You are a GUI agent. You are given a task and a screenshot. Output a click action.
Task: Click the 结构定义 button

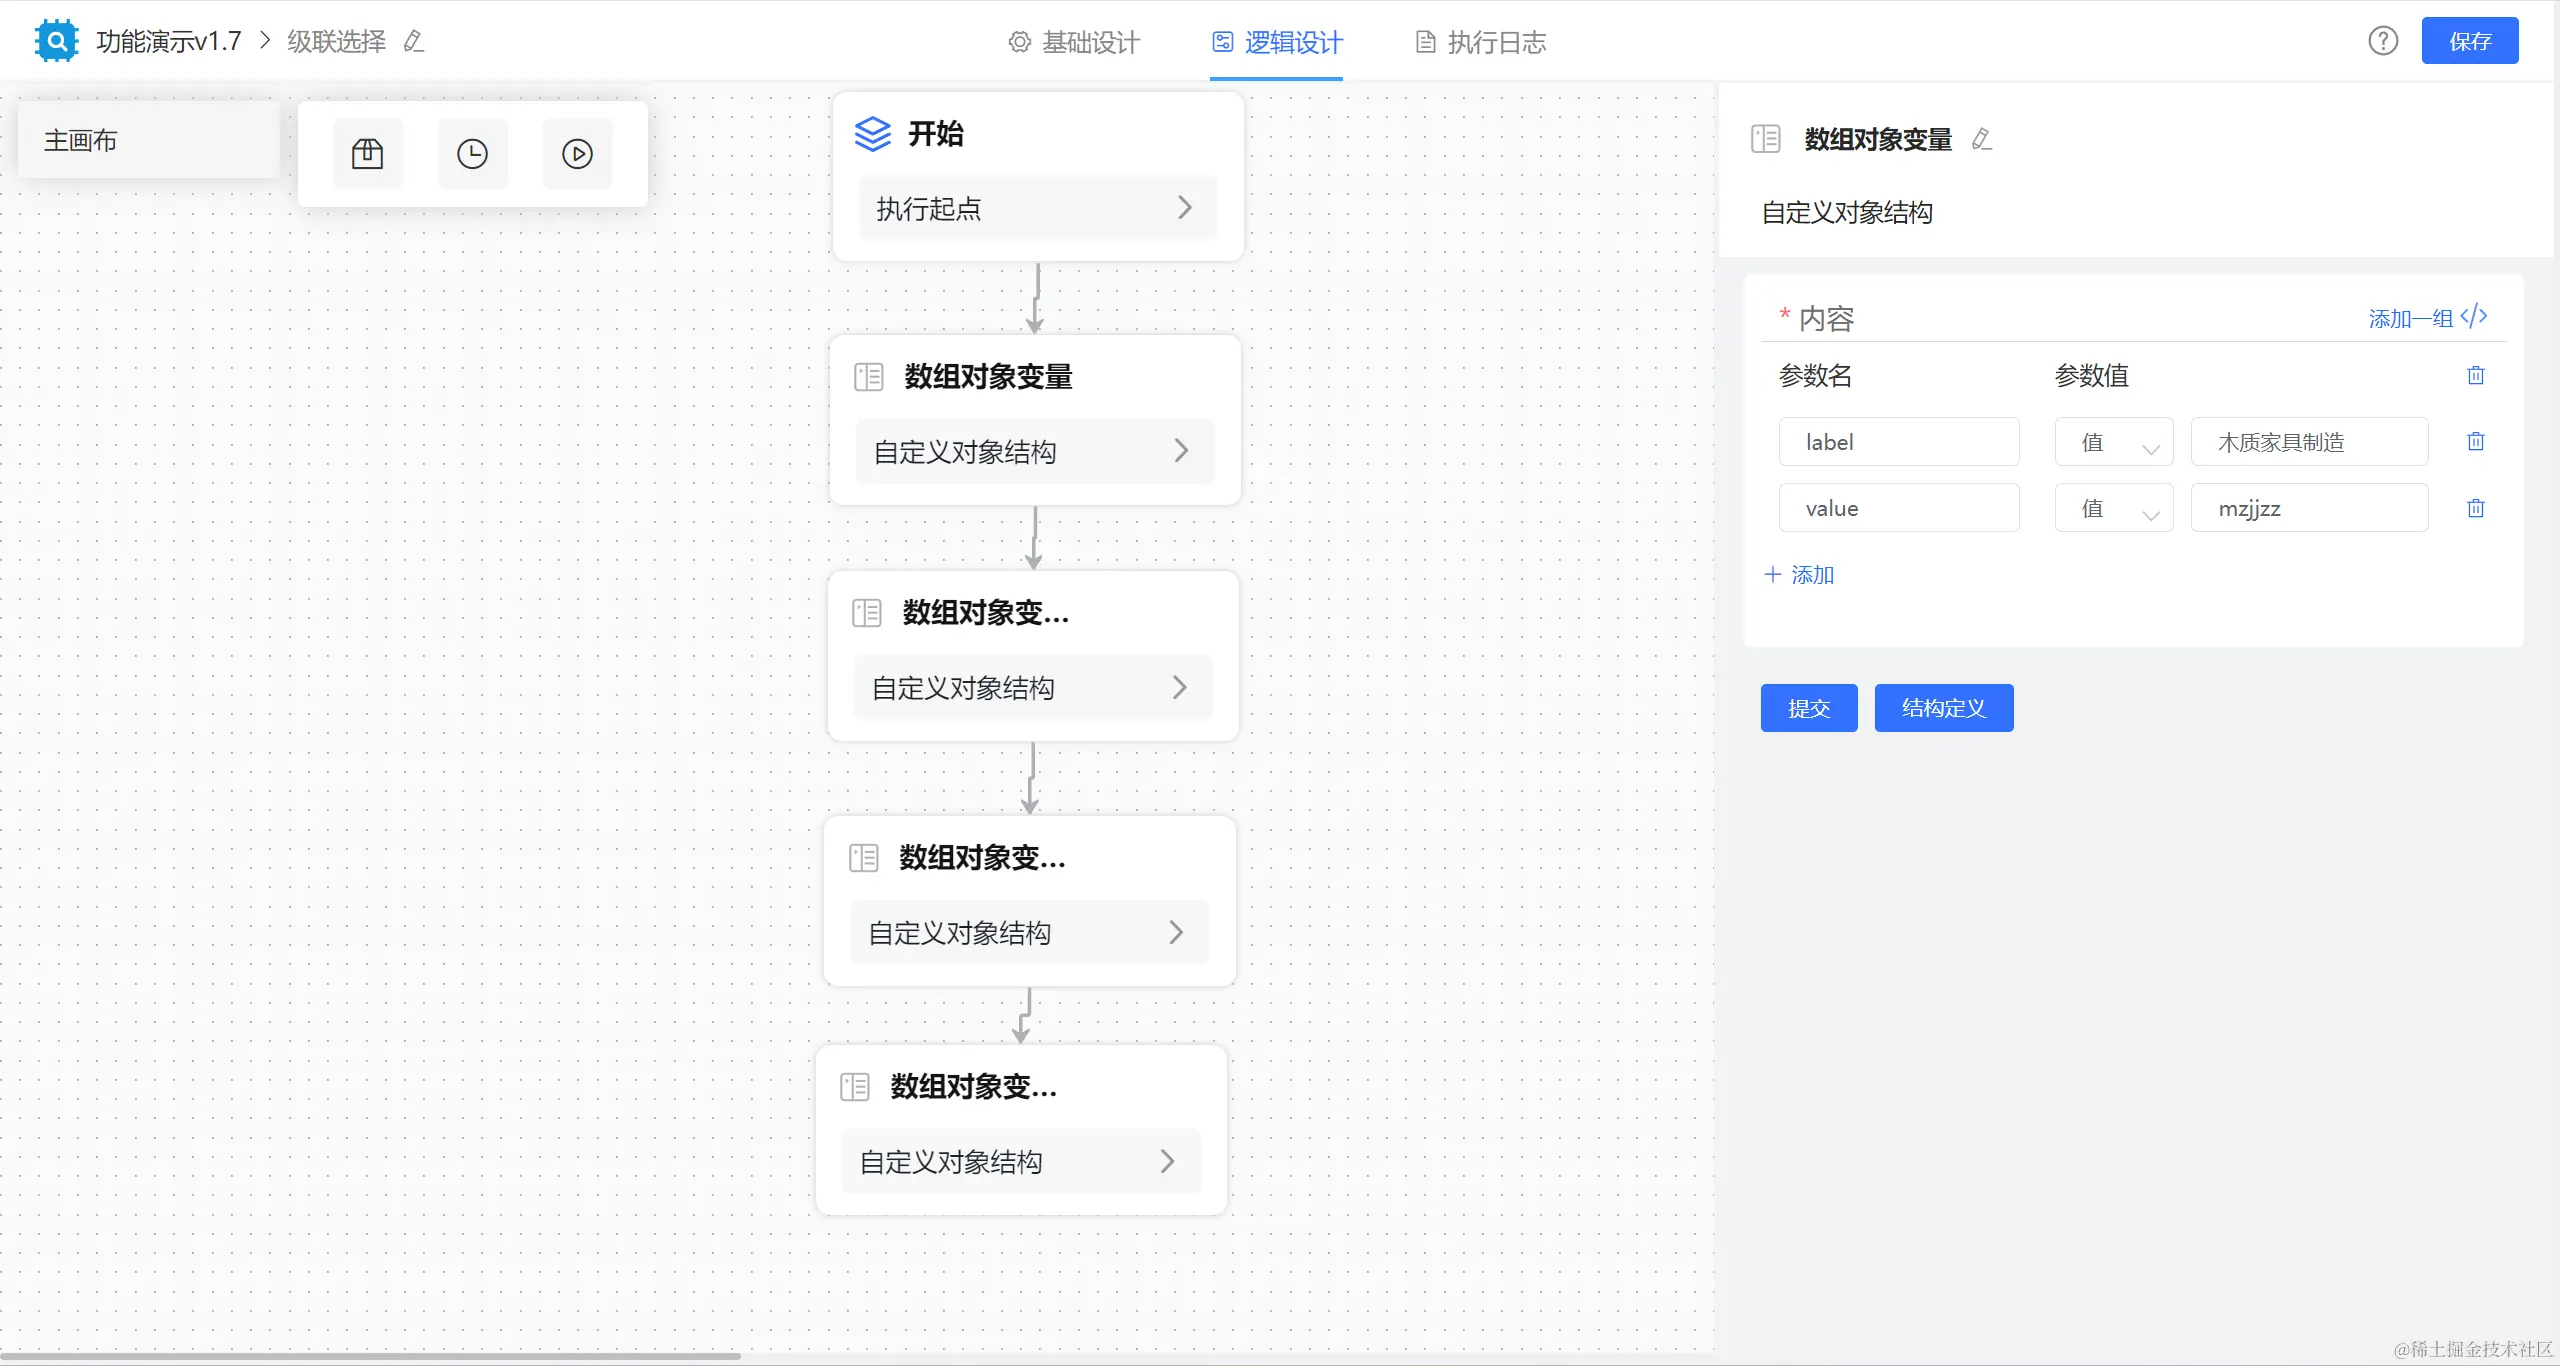tap(1943, 708)
